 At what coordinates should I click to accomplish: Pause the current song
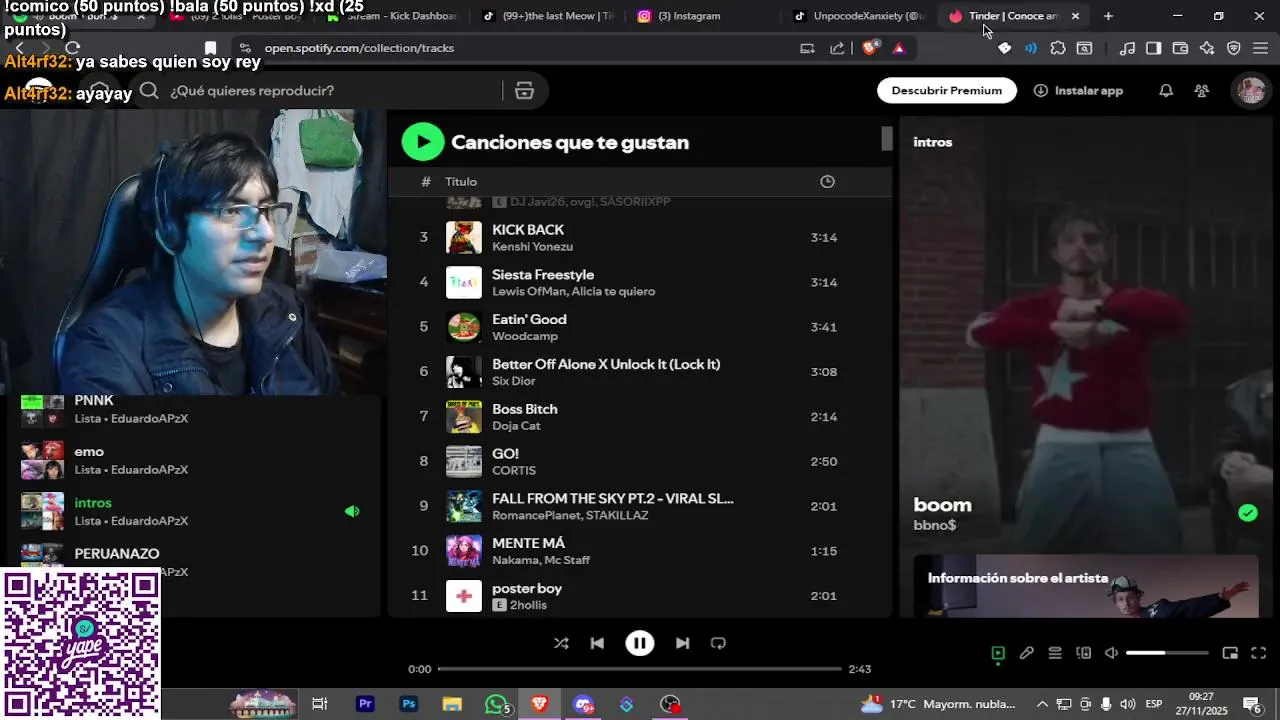click(640, 643)
